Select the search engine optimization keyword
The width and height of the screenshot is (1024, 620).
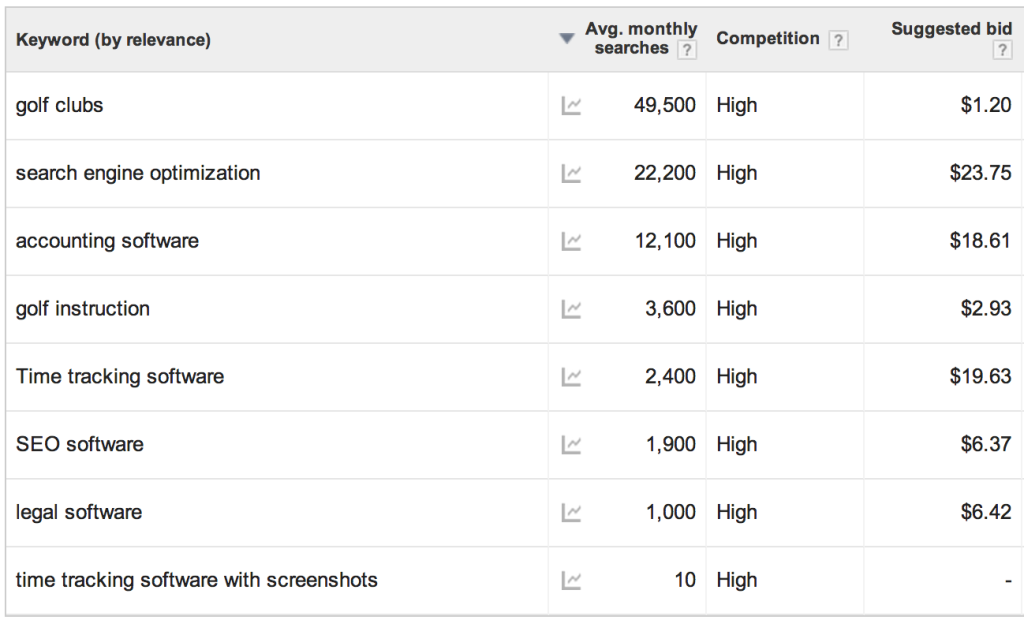pos(138,173)
